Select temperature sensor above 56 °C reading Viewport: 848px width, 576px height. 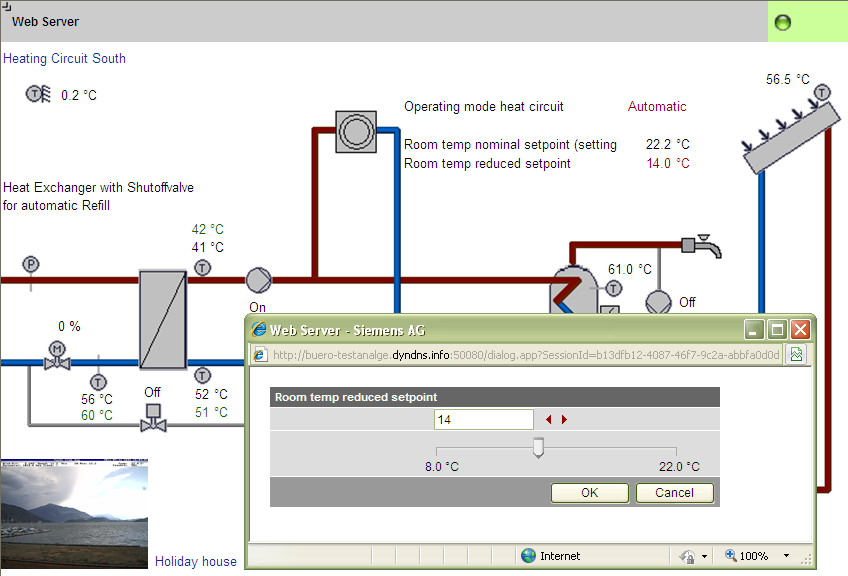point(98,382)
